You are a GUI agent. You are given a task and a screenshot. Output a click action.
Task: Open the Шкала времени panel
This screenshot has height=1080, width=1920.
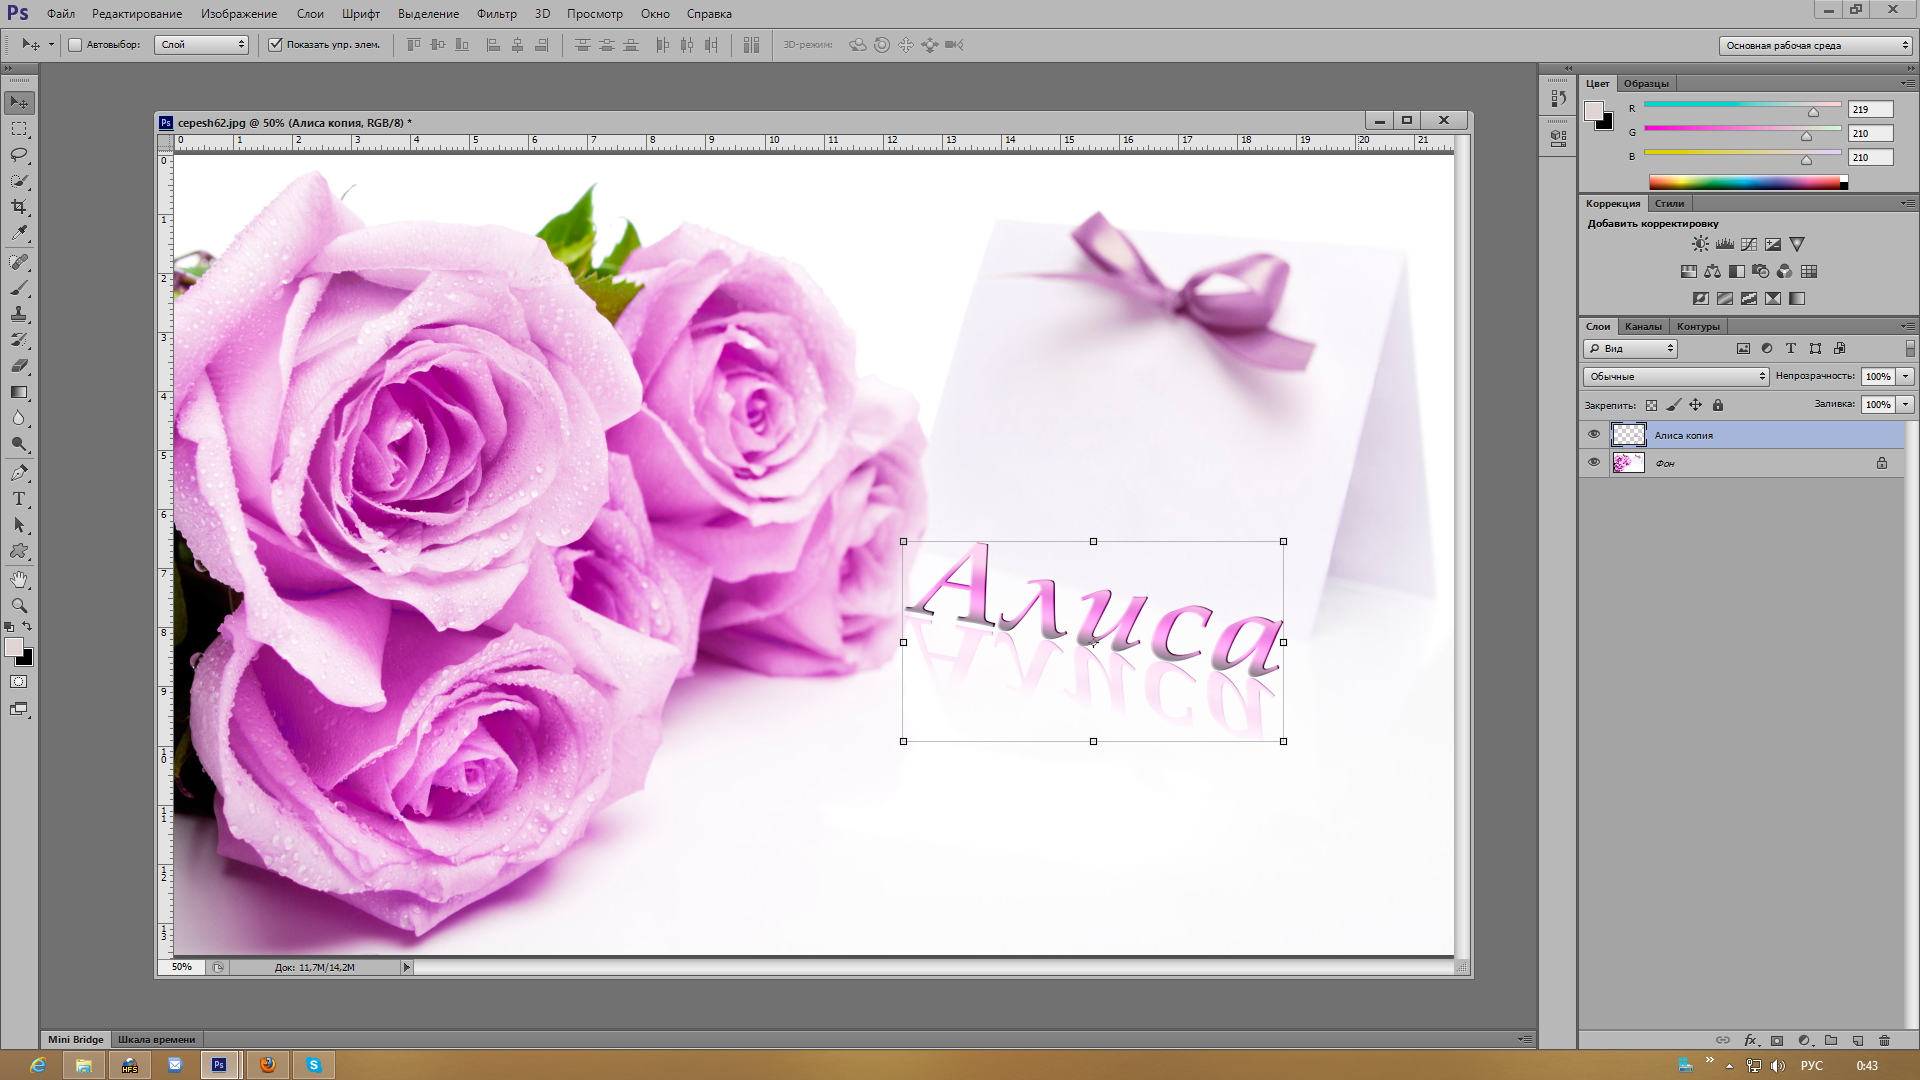(156, 1039)
